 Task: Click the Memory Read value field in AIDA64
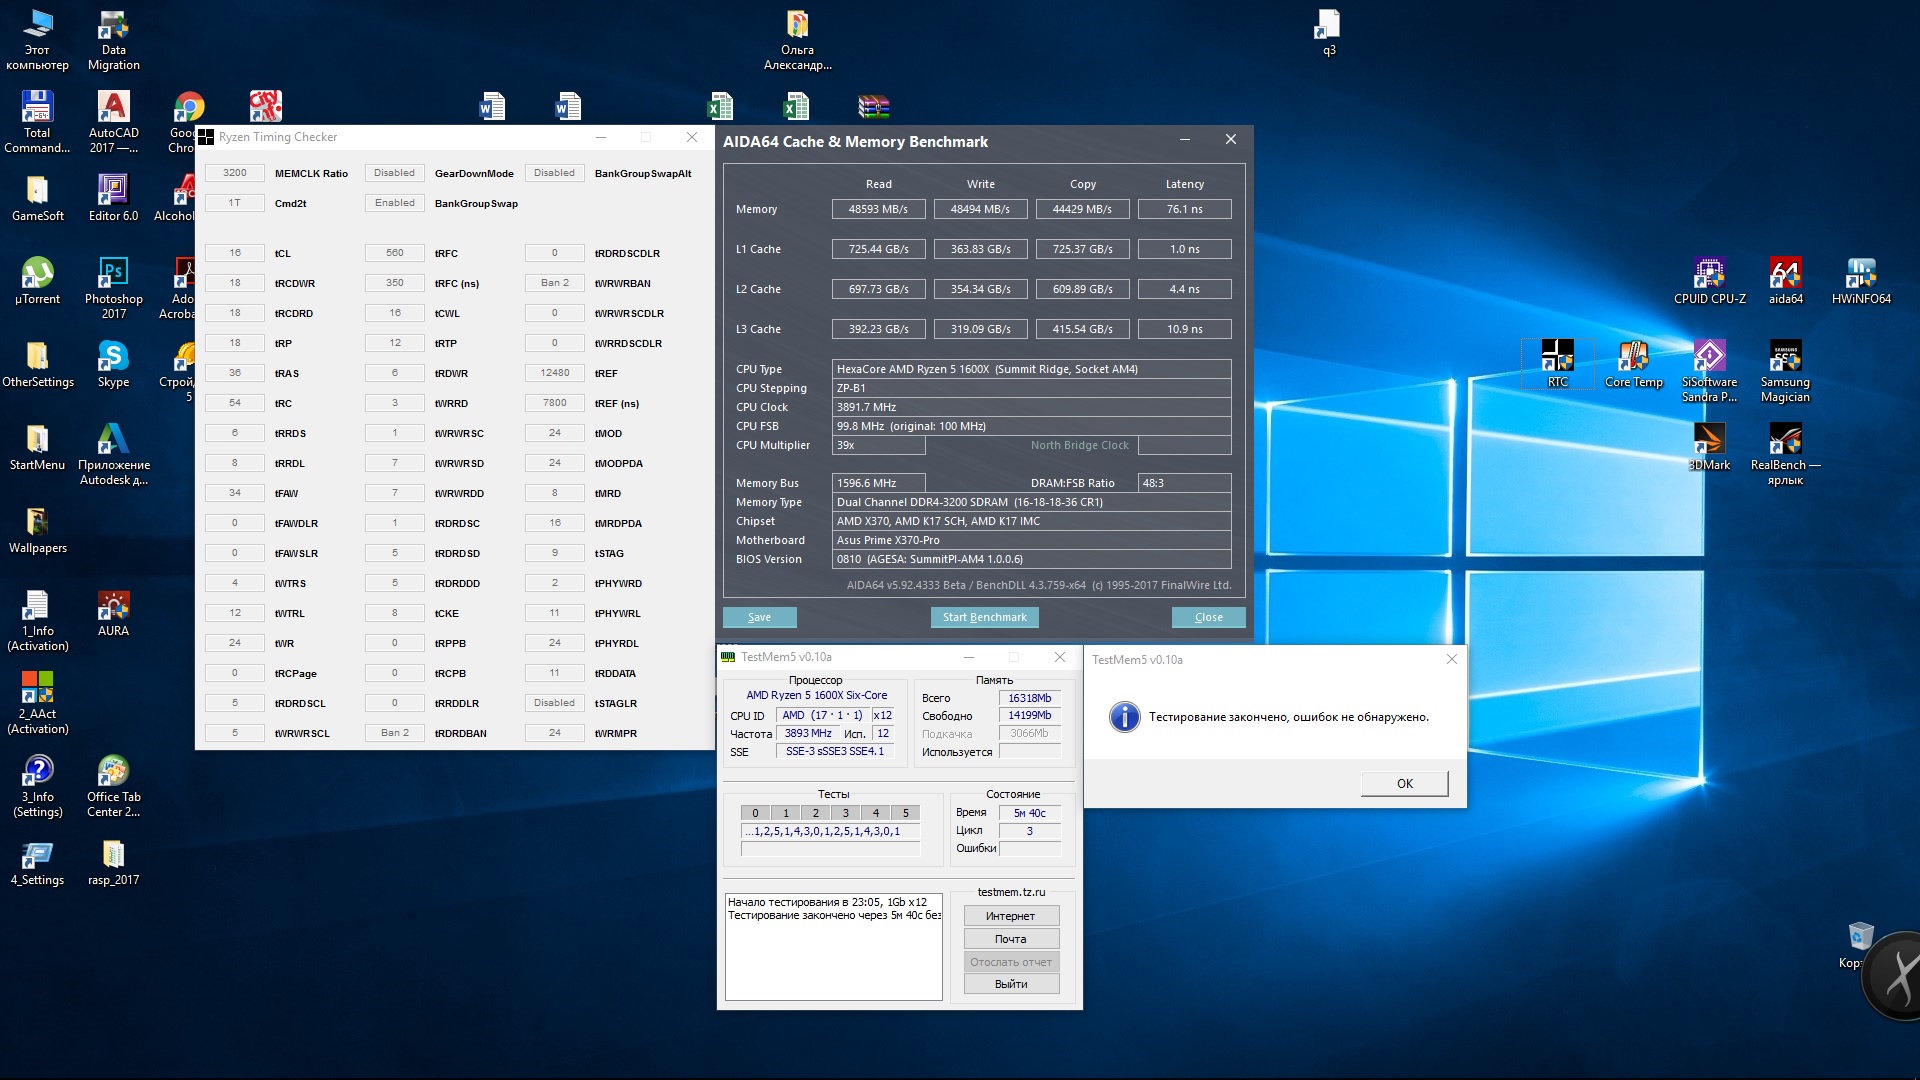(x=878, y=209)
